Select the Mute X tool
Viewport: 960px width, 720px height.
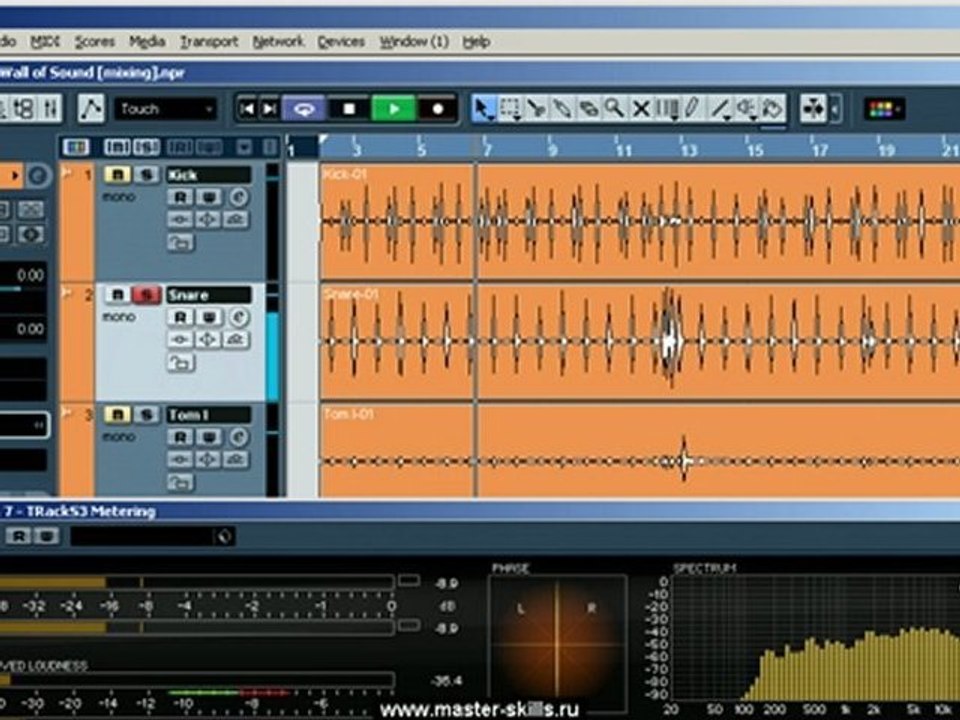(x=640, y=109)
